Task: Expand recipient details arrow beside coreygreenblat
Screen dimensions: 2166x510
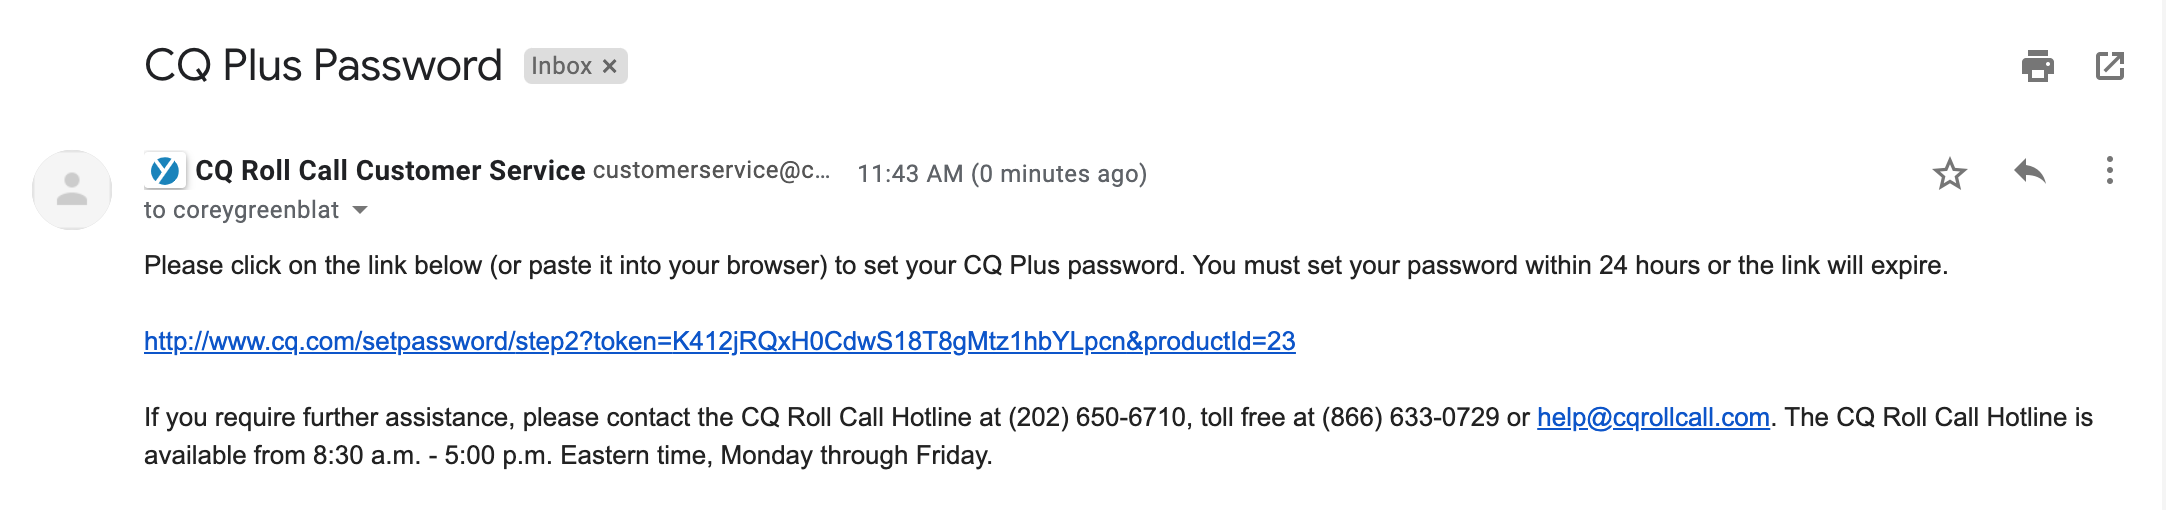Action: (x=361, y=210)
